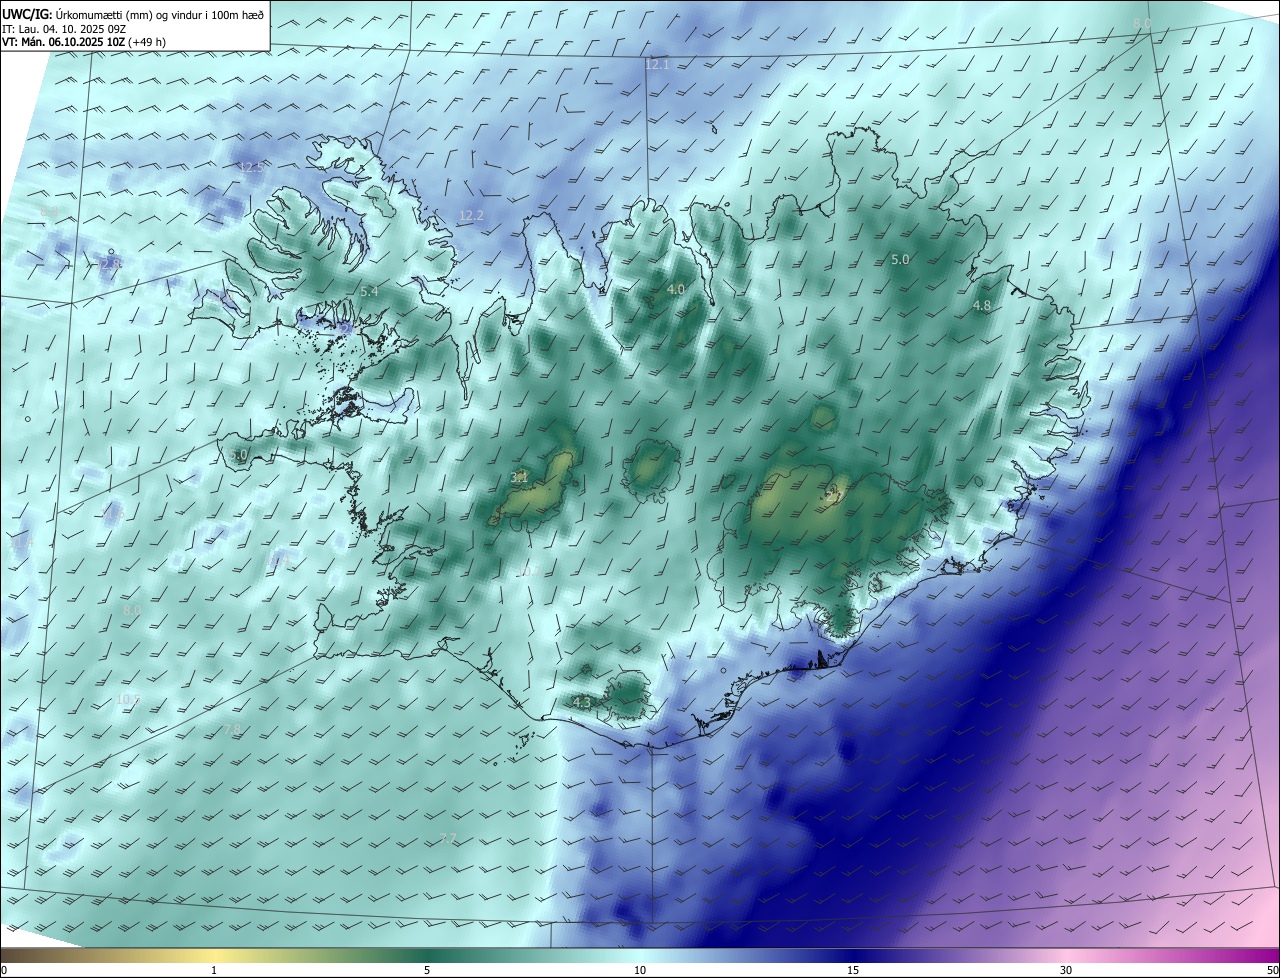Click the 10.2 value label in southwest Iceland interior
This screenshot has width=1280, height=978.
tap(529, 571)
